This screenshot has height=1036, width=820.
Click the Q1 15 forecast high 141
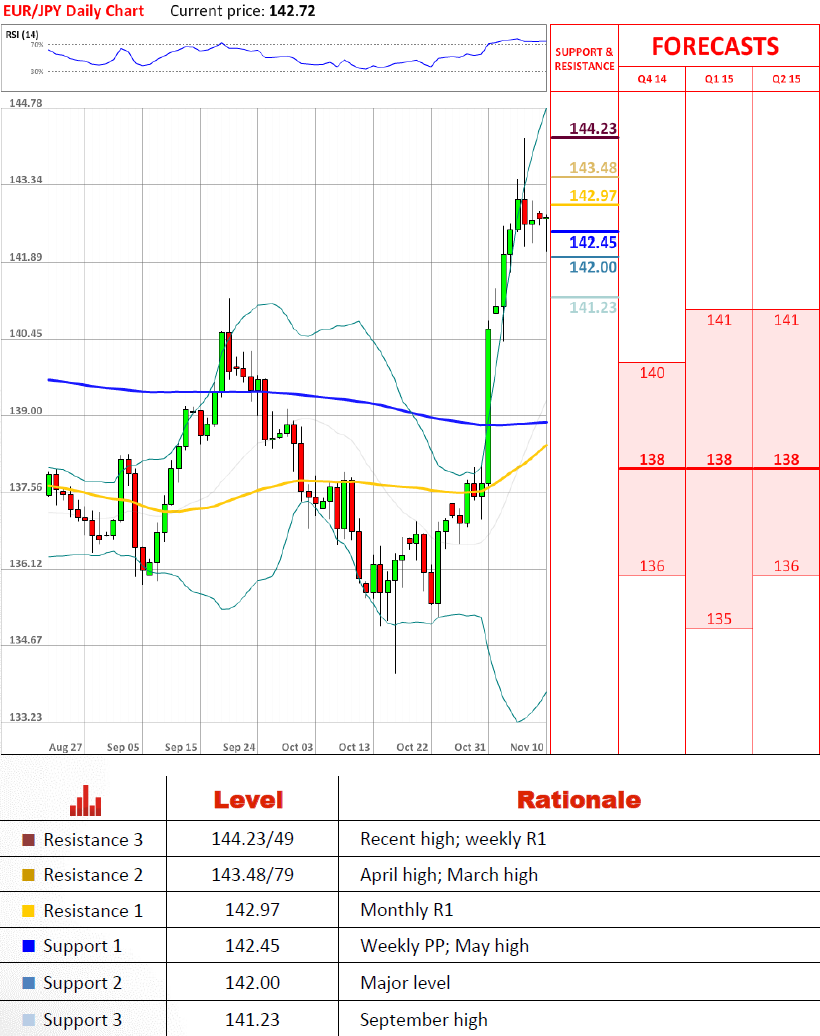coord(719,320)
